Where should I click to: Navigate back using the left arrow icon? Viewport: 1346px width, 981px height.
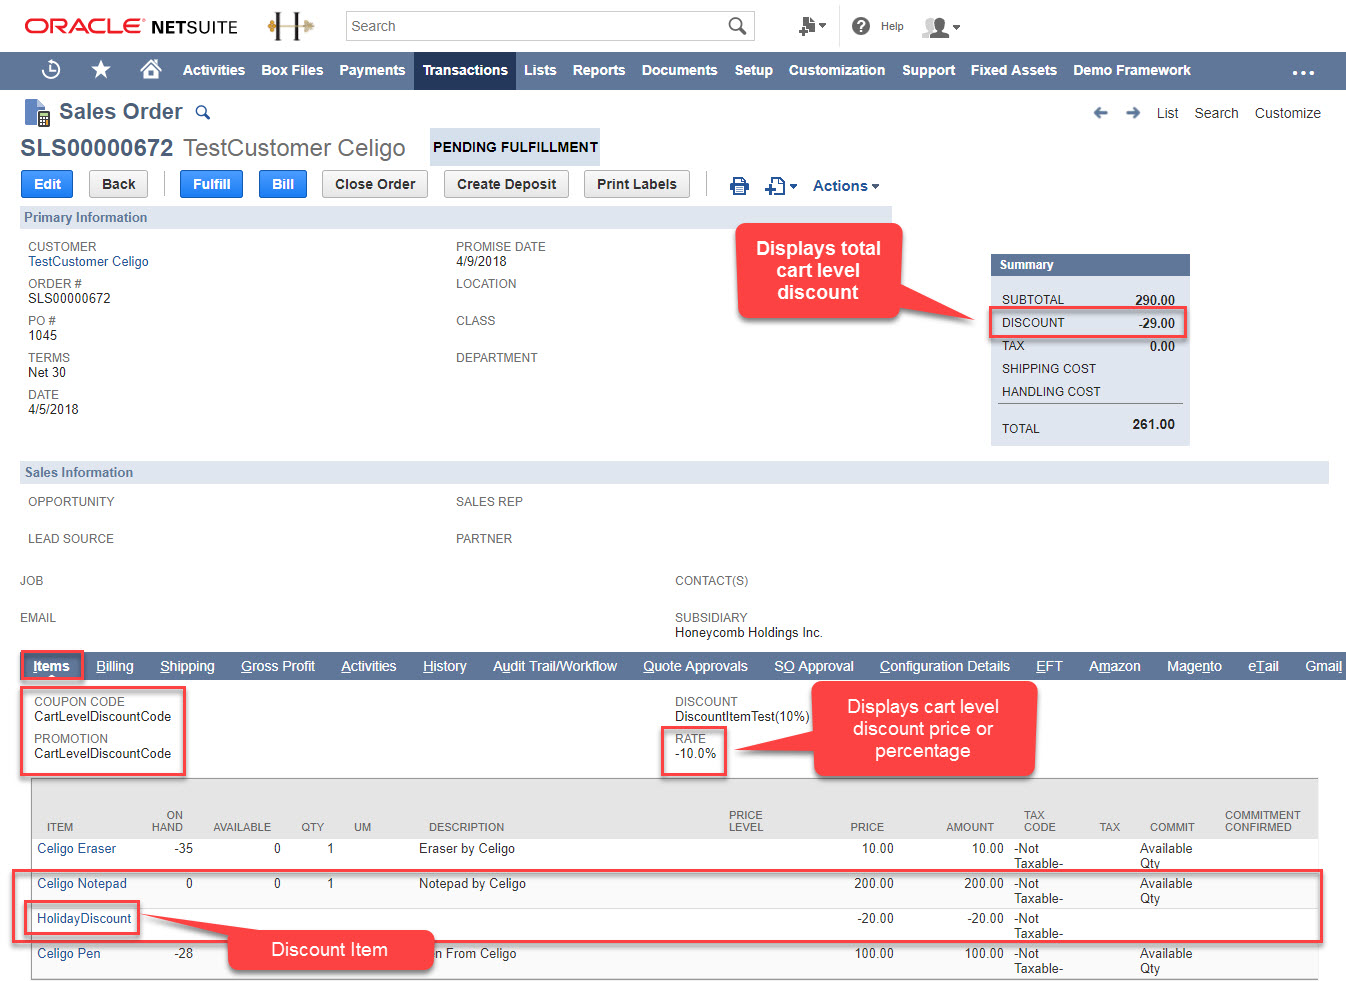click(1101, 113)
